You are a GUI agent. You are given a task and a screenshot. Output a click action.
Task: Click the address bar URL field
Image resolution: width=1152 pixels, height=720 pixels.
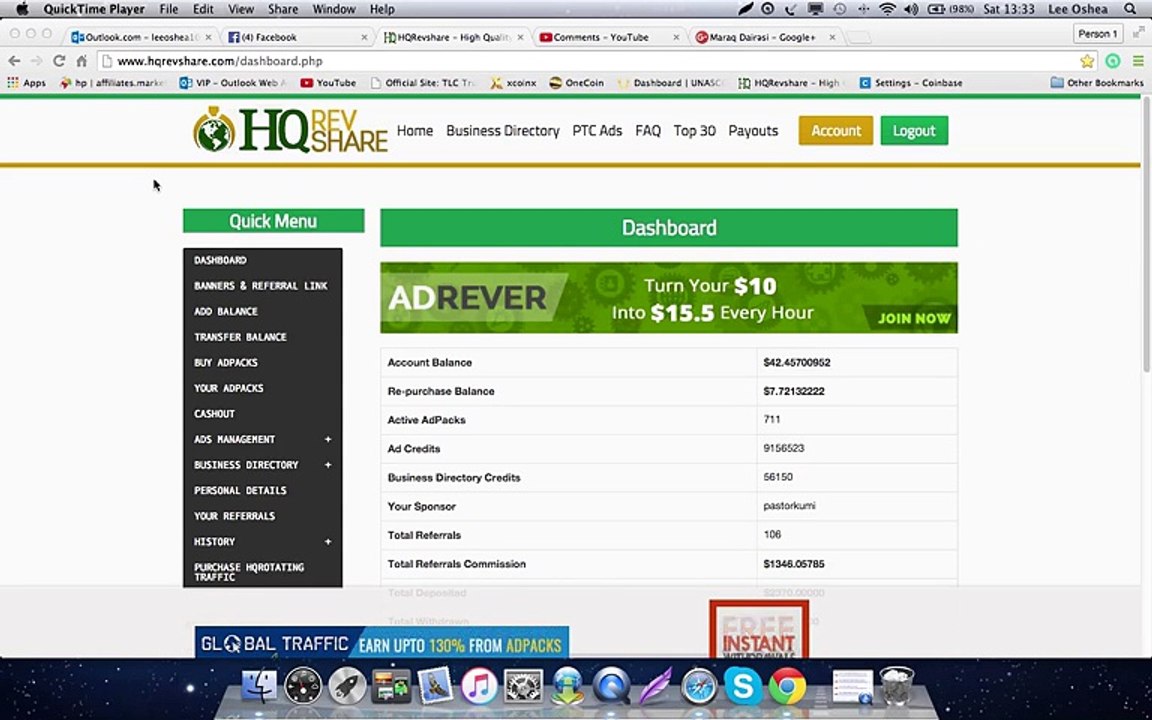pyautogui.click(x=588, y=61)
